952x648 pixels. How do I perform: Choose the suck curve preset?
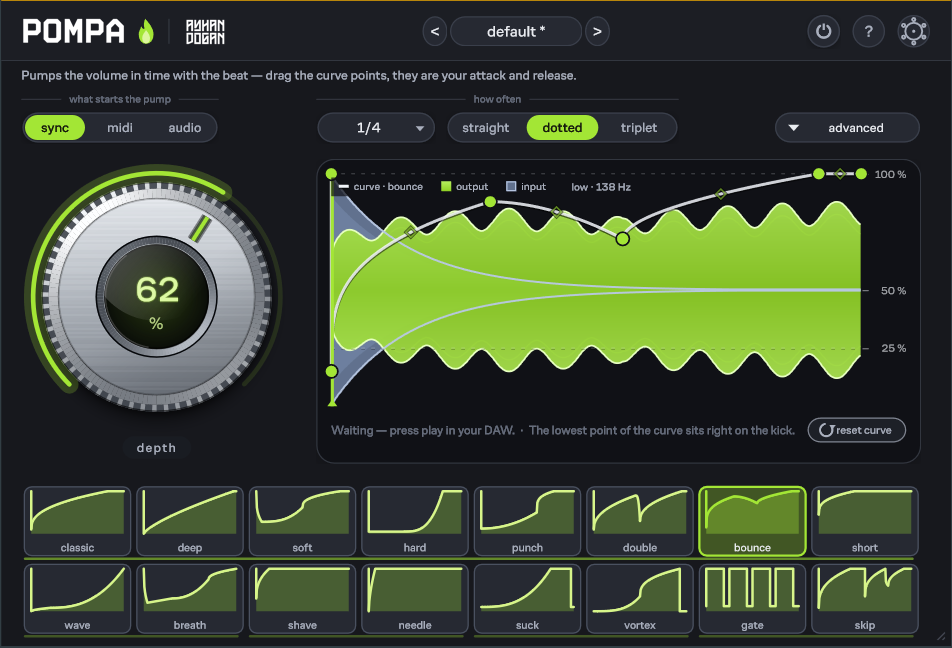pos(527,599)
